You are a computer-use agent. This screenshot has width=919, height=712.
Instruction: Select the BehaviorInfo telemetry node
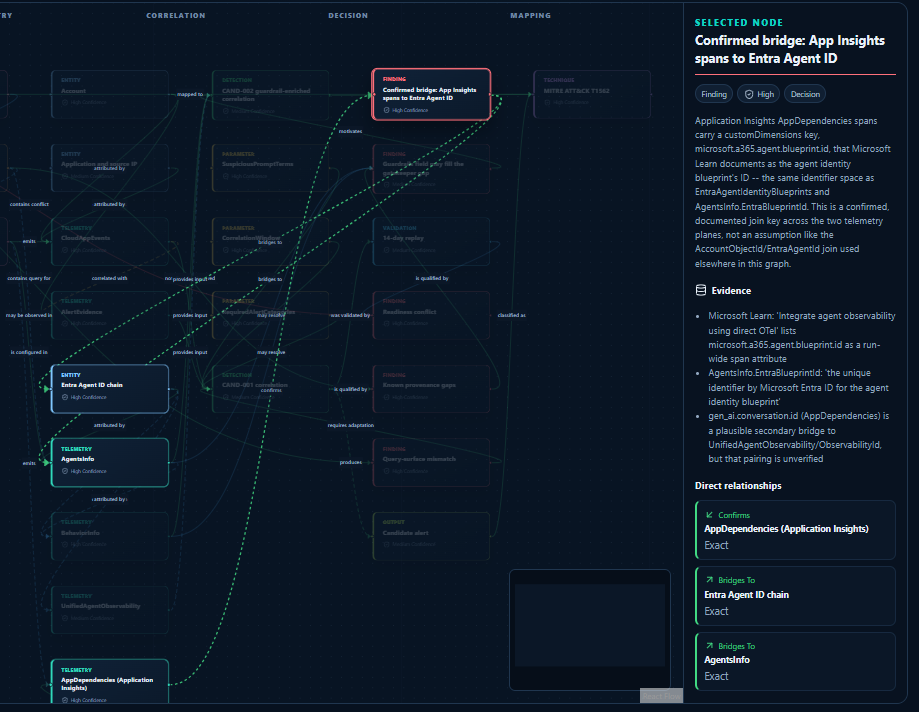point(110,536)
